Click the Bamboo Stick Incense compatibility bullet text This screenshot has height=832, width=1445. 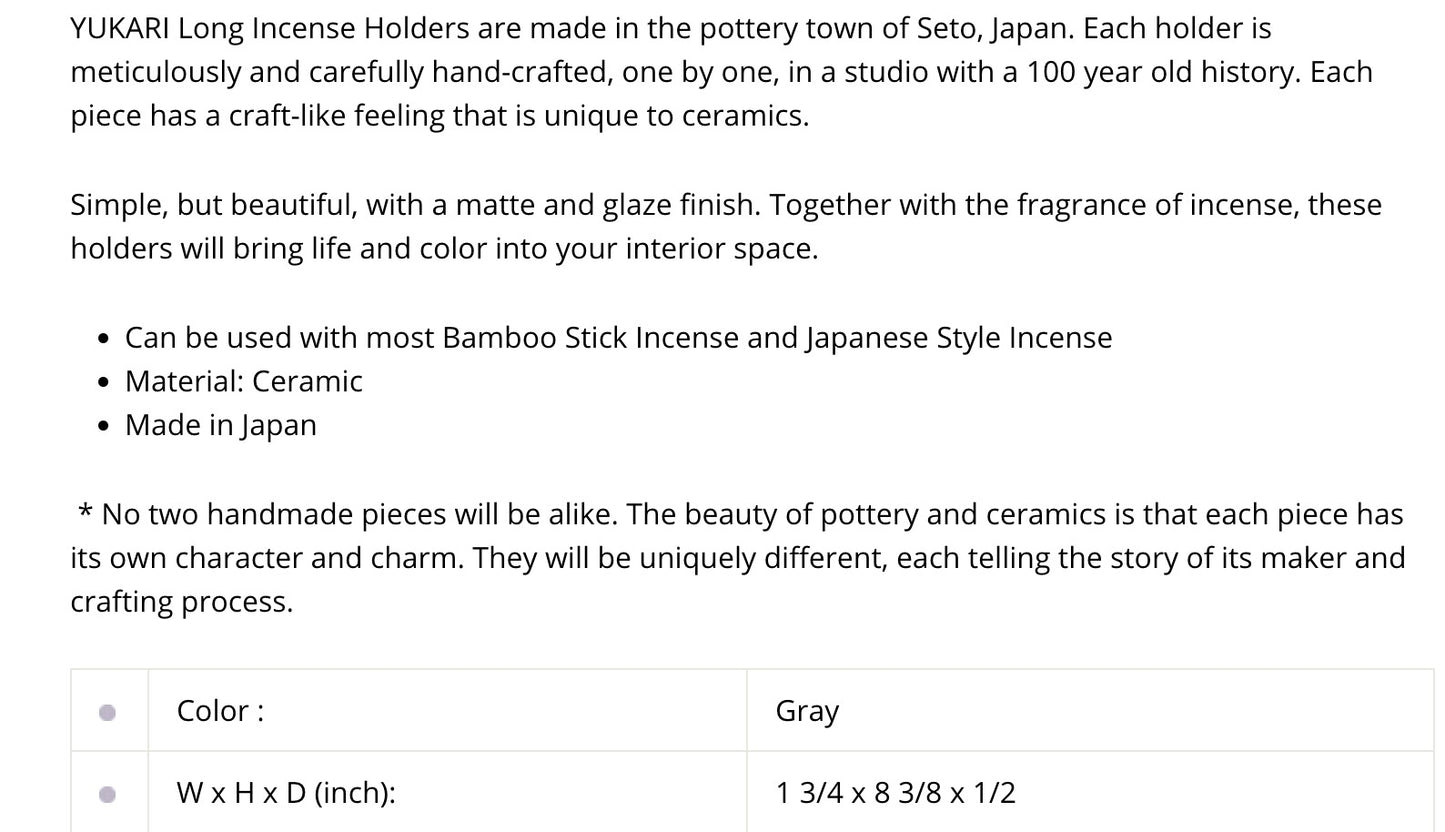point(618,338)
